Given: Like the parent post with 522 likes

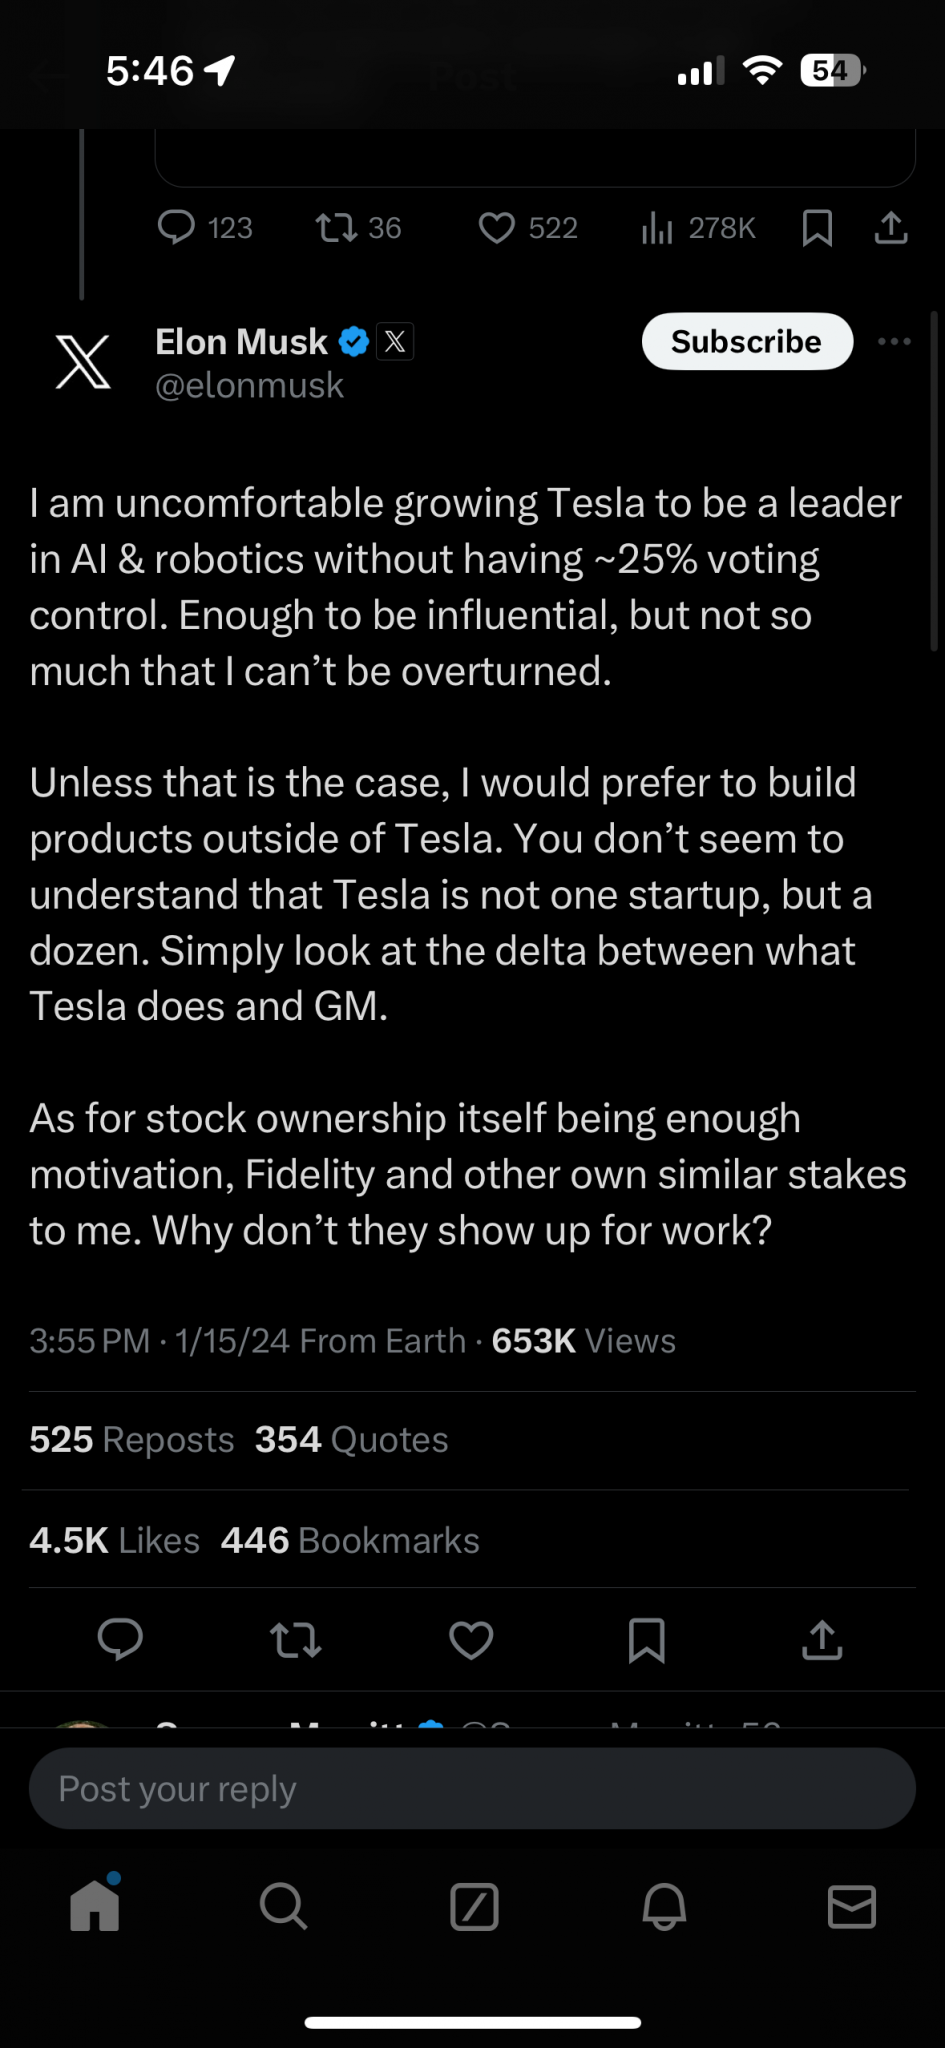Looking at the screenshot, I should click(497, 228).
